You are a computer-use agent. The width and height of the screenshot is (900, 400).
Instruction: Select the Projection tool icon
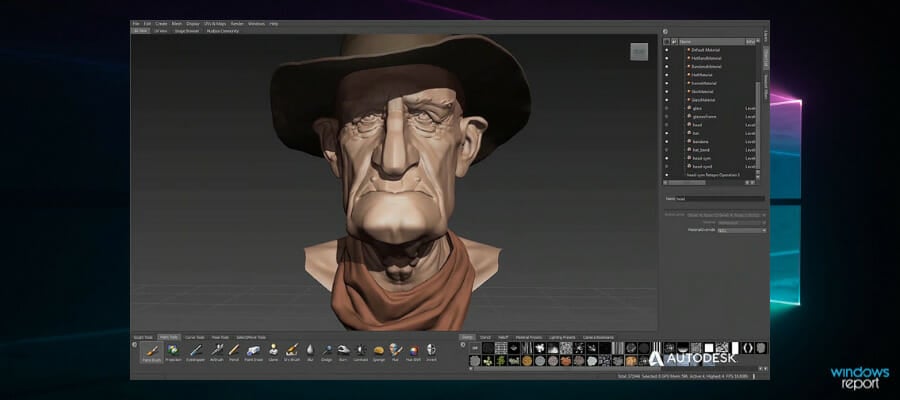(x=173, y=352)
